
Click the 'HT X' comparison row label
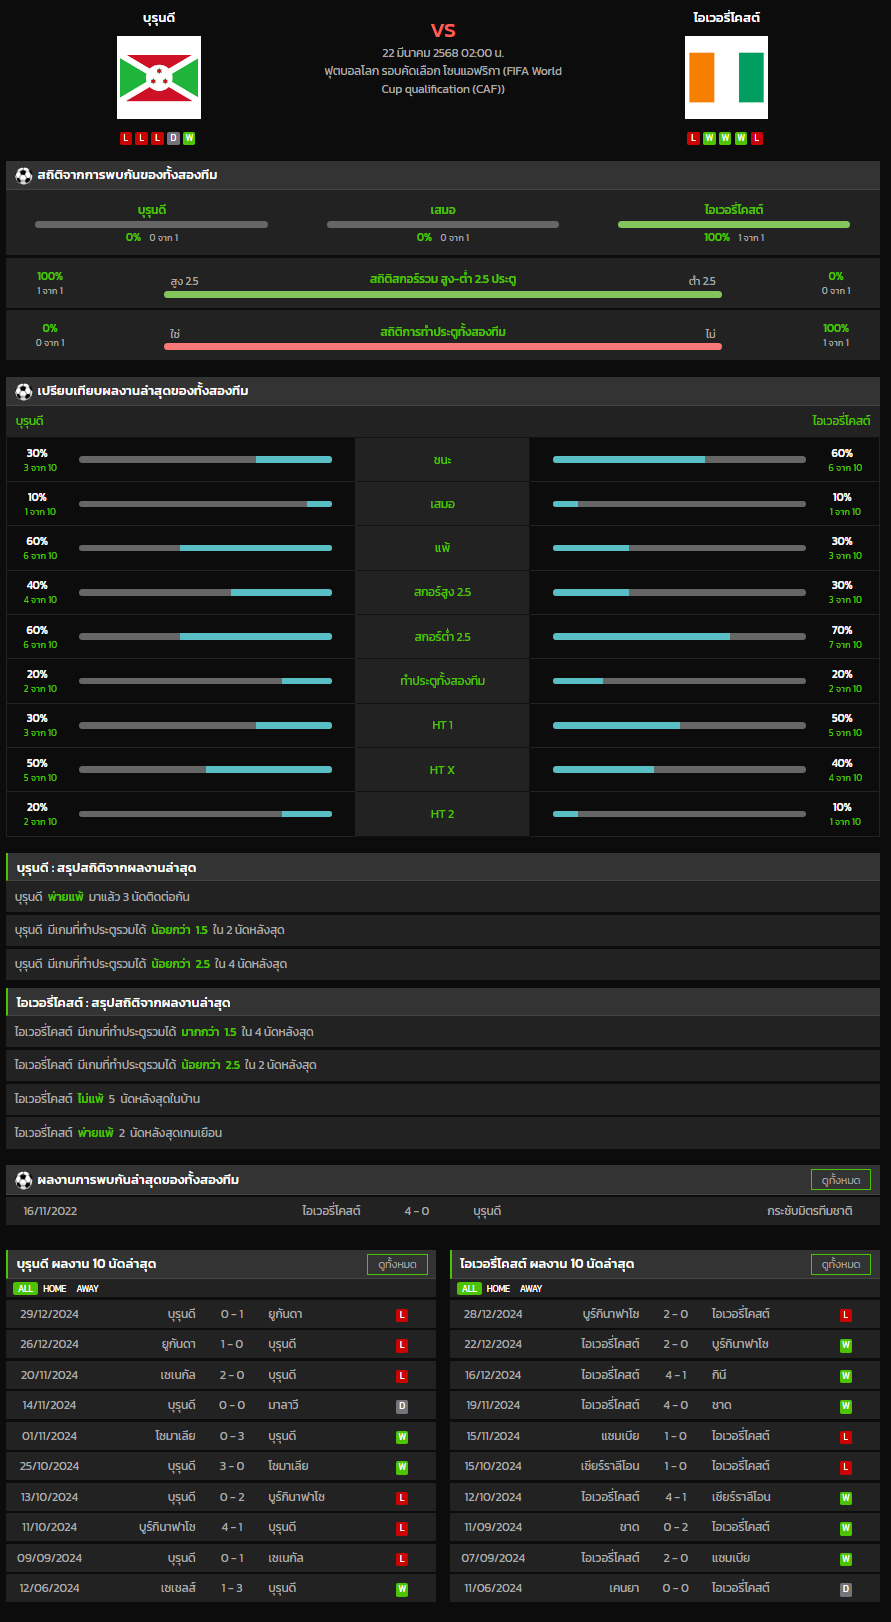442,770
